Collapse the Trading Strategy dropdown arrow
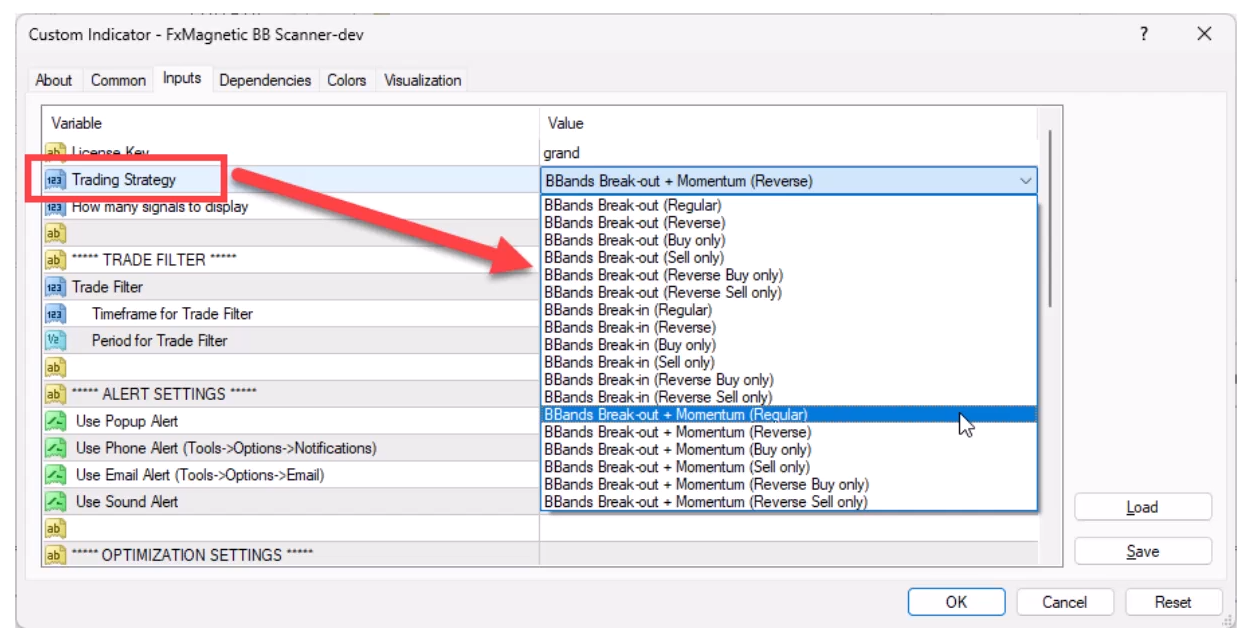 1025,181
